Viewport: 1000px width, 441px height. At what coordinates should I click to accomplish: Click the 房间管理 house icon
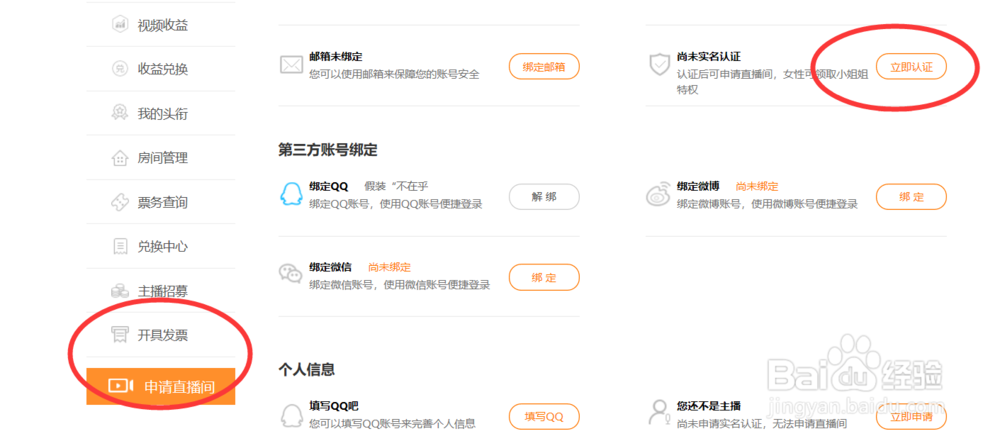[120, 158]
